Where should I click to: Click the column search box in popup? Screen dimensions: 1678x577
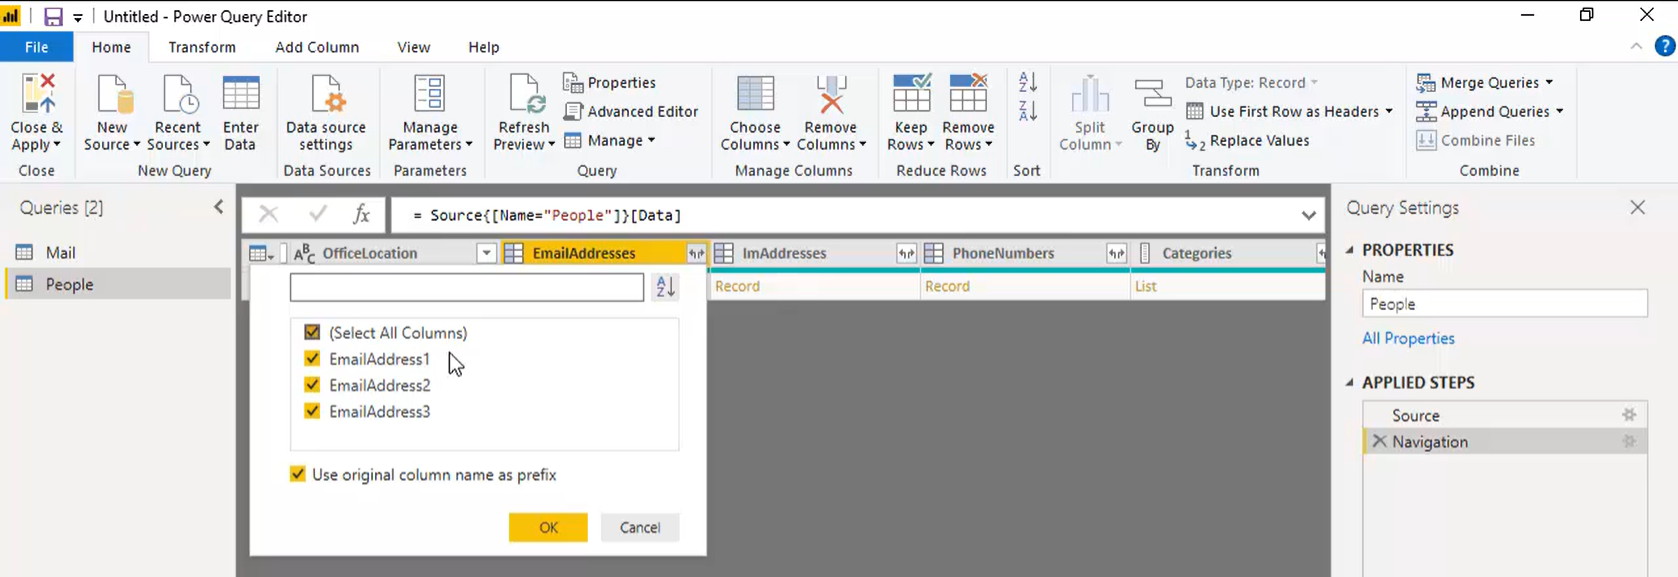(467, 287)
